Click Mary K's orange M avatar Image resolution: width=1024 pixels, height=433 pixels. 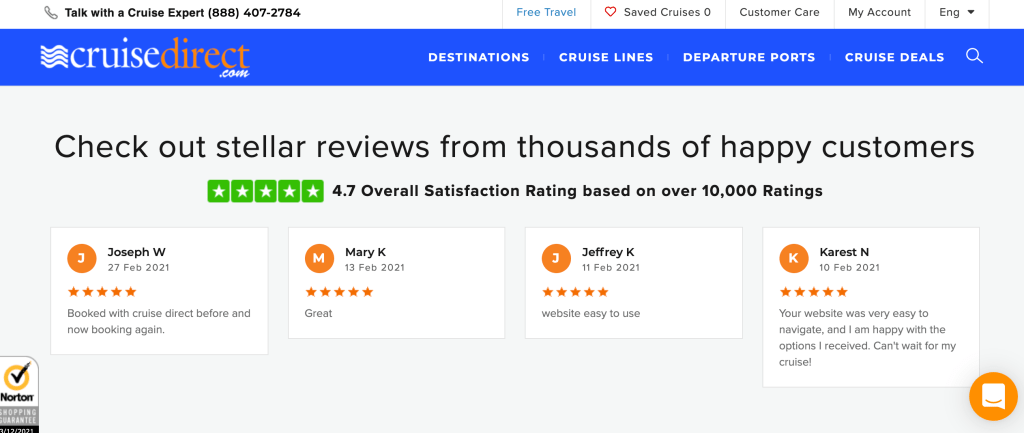pos(319,259)
